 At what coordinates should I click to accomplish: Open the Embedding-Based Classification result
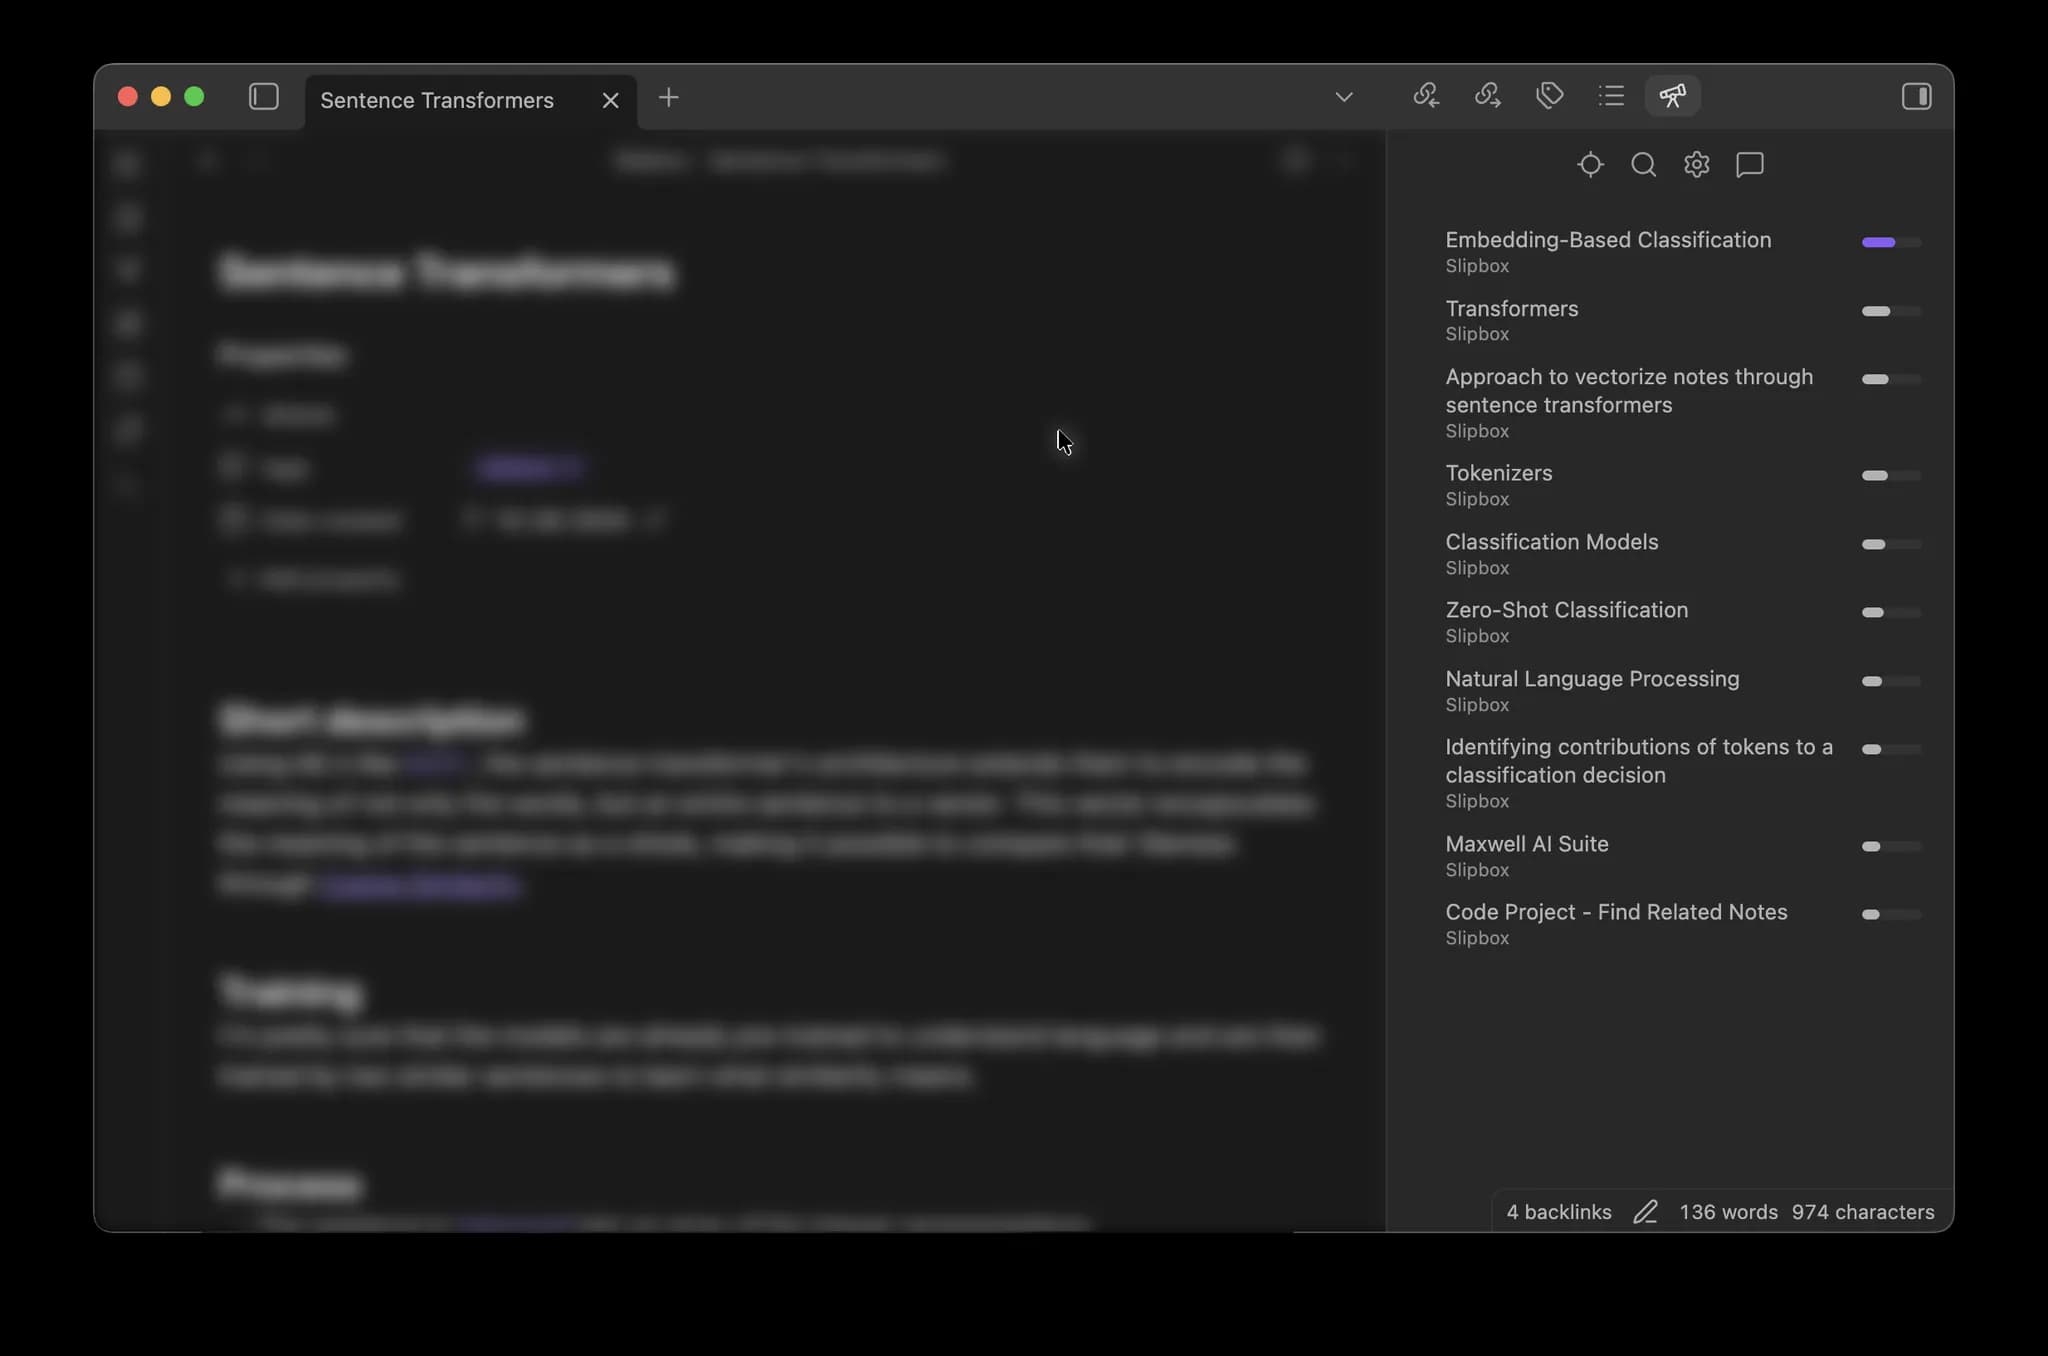[1608, 240]
